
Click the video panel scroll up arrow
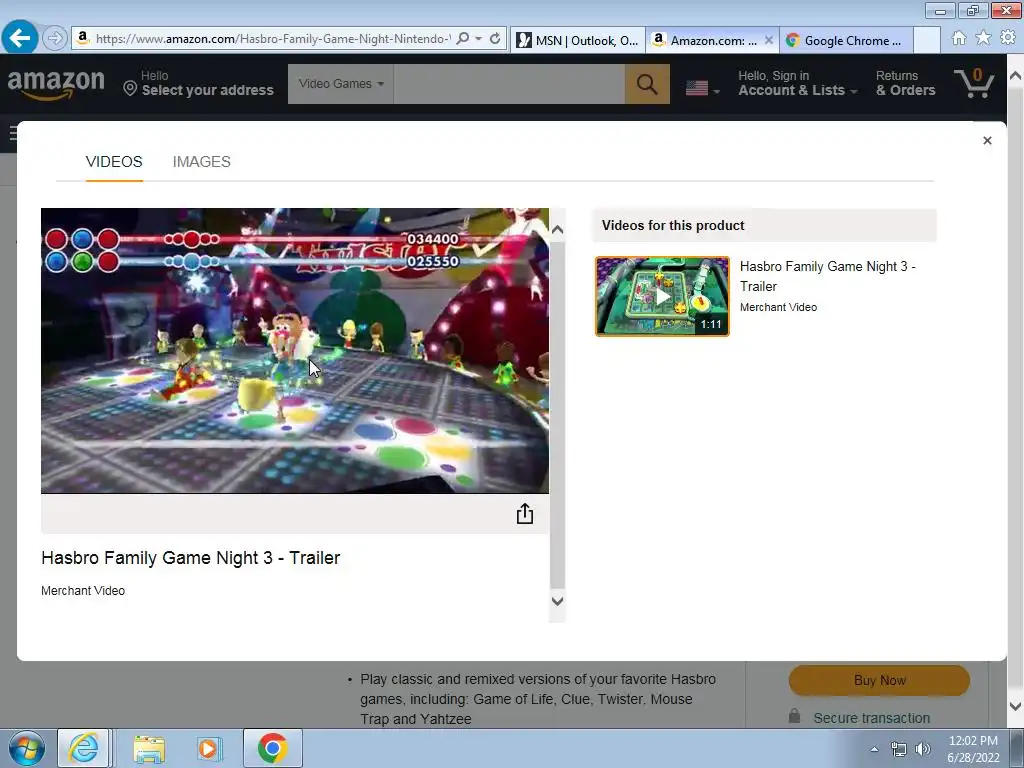(x=557, y=229)
